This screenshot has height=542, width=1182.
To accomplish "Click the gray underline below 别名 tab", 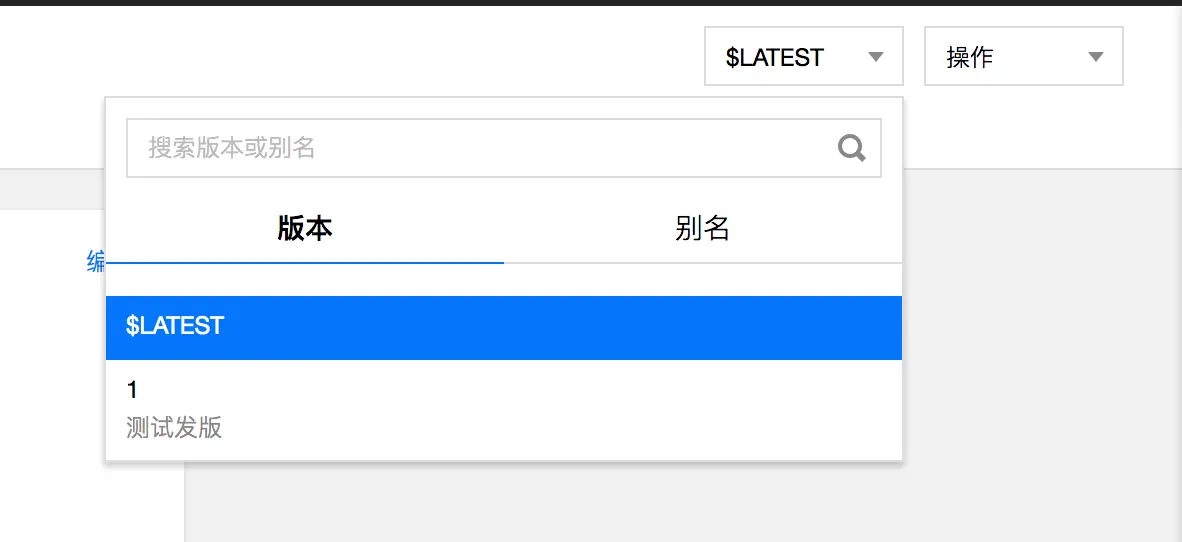I will coord(703,263).
